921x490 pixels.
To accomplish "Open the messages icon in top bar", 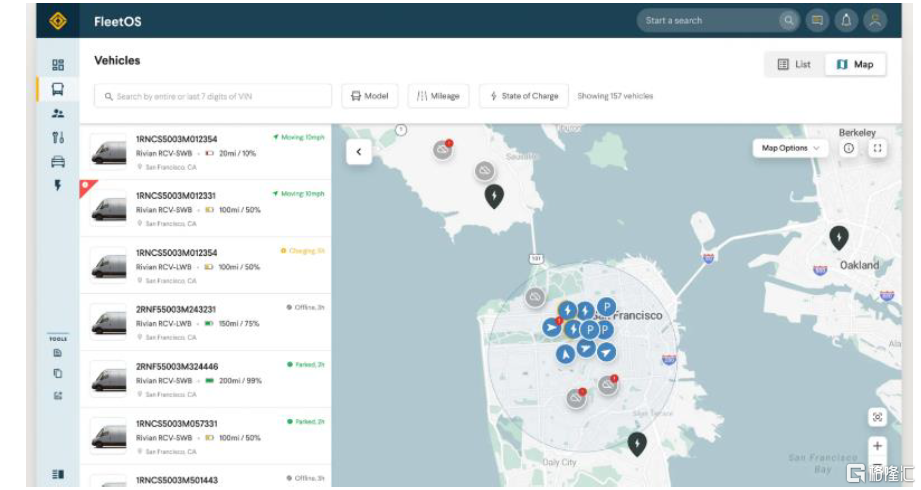I will pyautogui.click(x=817, y=20).
